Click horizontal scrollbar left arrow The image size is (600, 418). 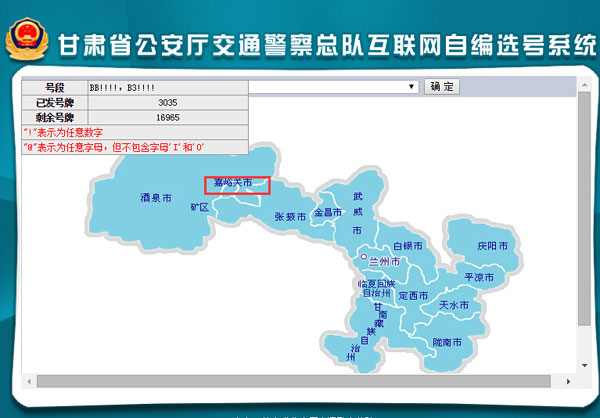click(x=29, y=381)
